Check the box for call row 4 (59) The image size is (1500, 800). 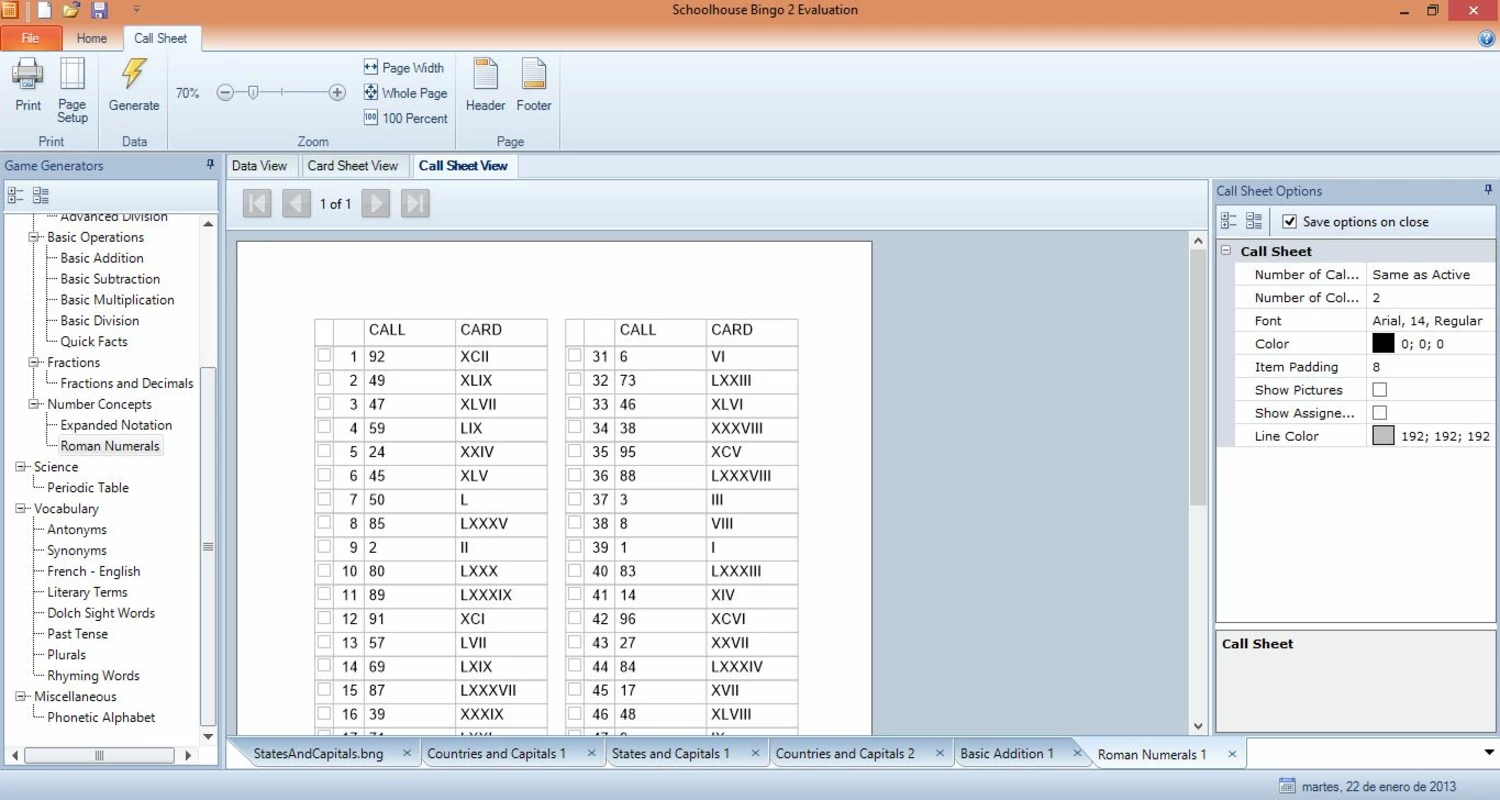point(324,427)
